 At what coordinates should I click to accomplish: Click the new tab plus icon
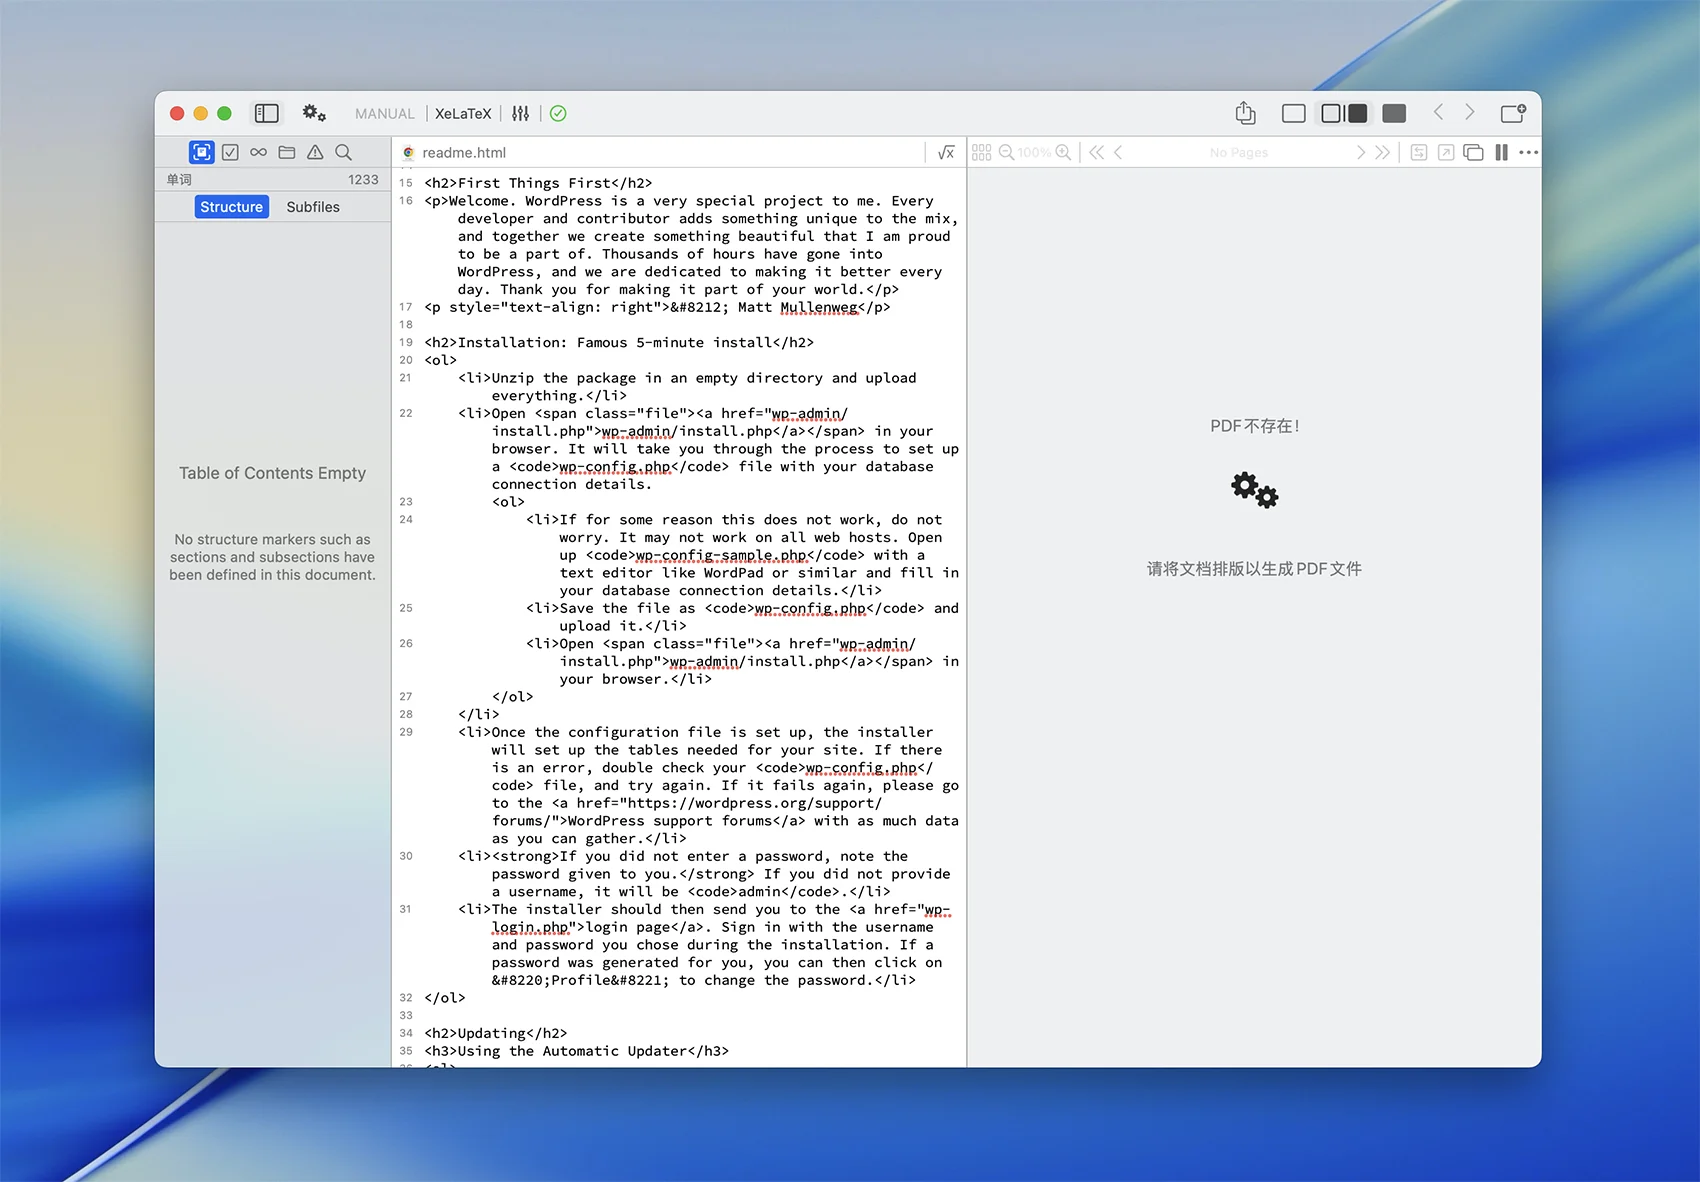point(1513,114)
